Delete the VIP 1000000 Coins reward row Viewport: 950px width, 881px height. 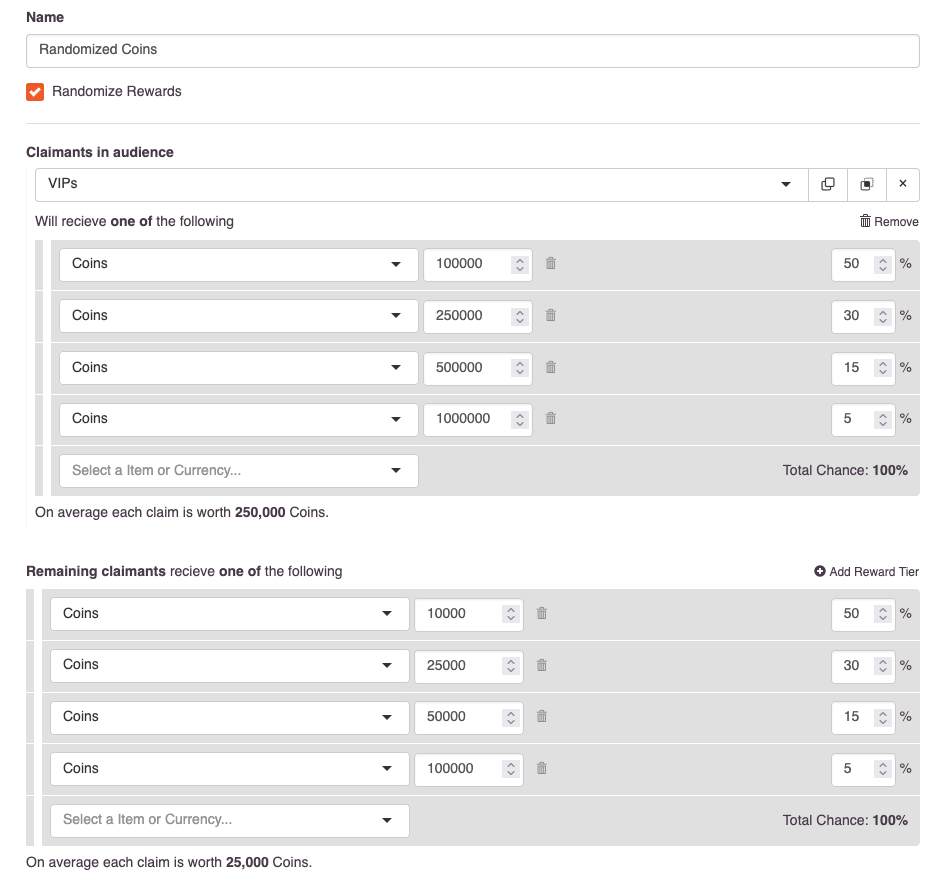point(550,419)
